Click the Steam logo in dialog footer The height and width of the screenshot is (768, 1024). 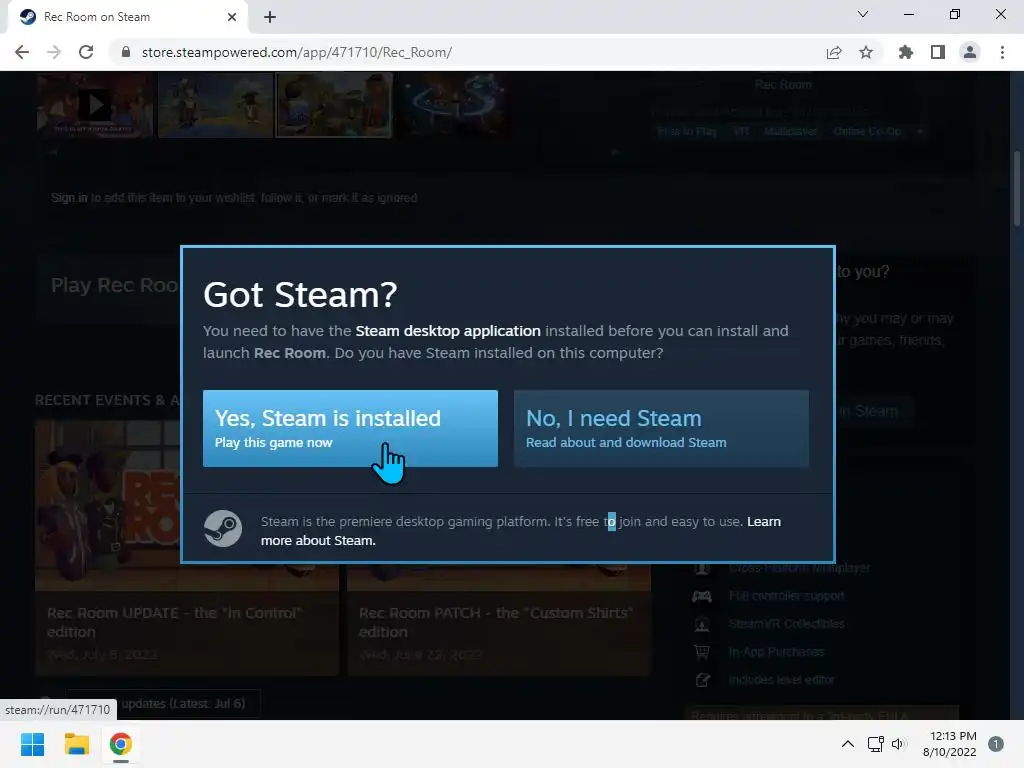point(223,528)
